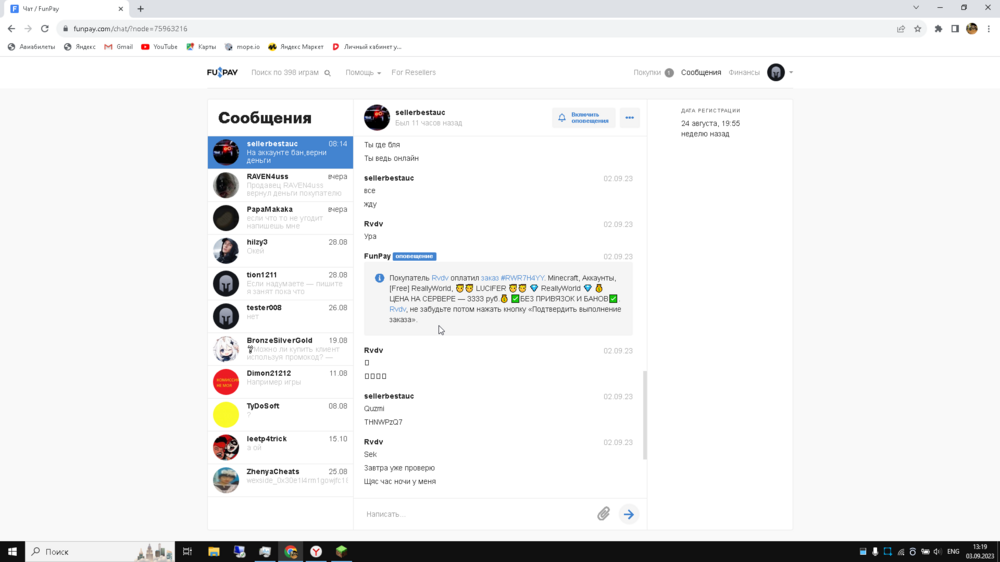Screen dimensions: 1000x562
Task: Expand the Помощь dropdown menu
Action: (363, 72)
